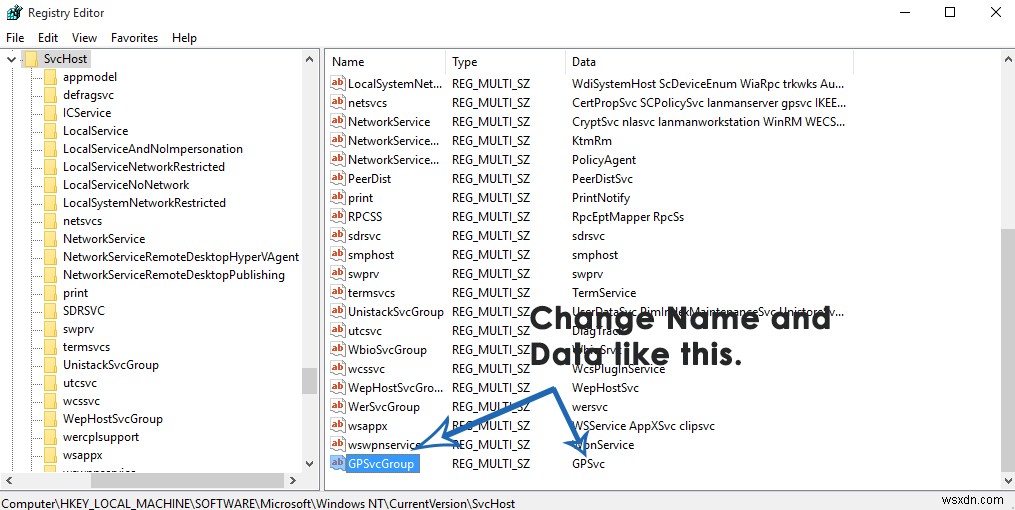Viewport: 1015px width, 510px height.
Task: Select the PeerDist value name
Action: (x=369, y=179)
